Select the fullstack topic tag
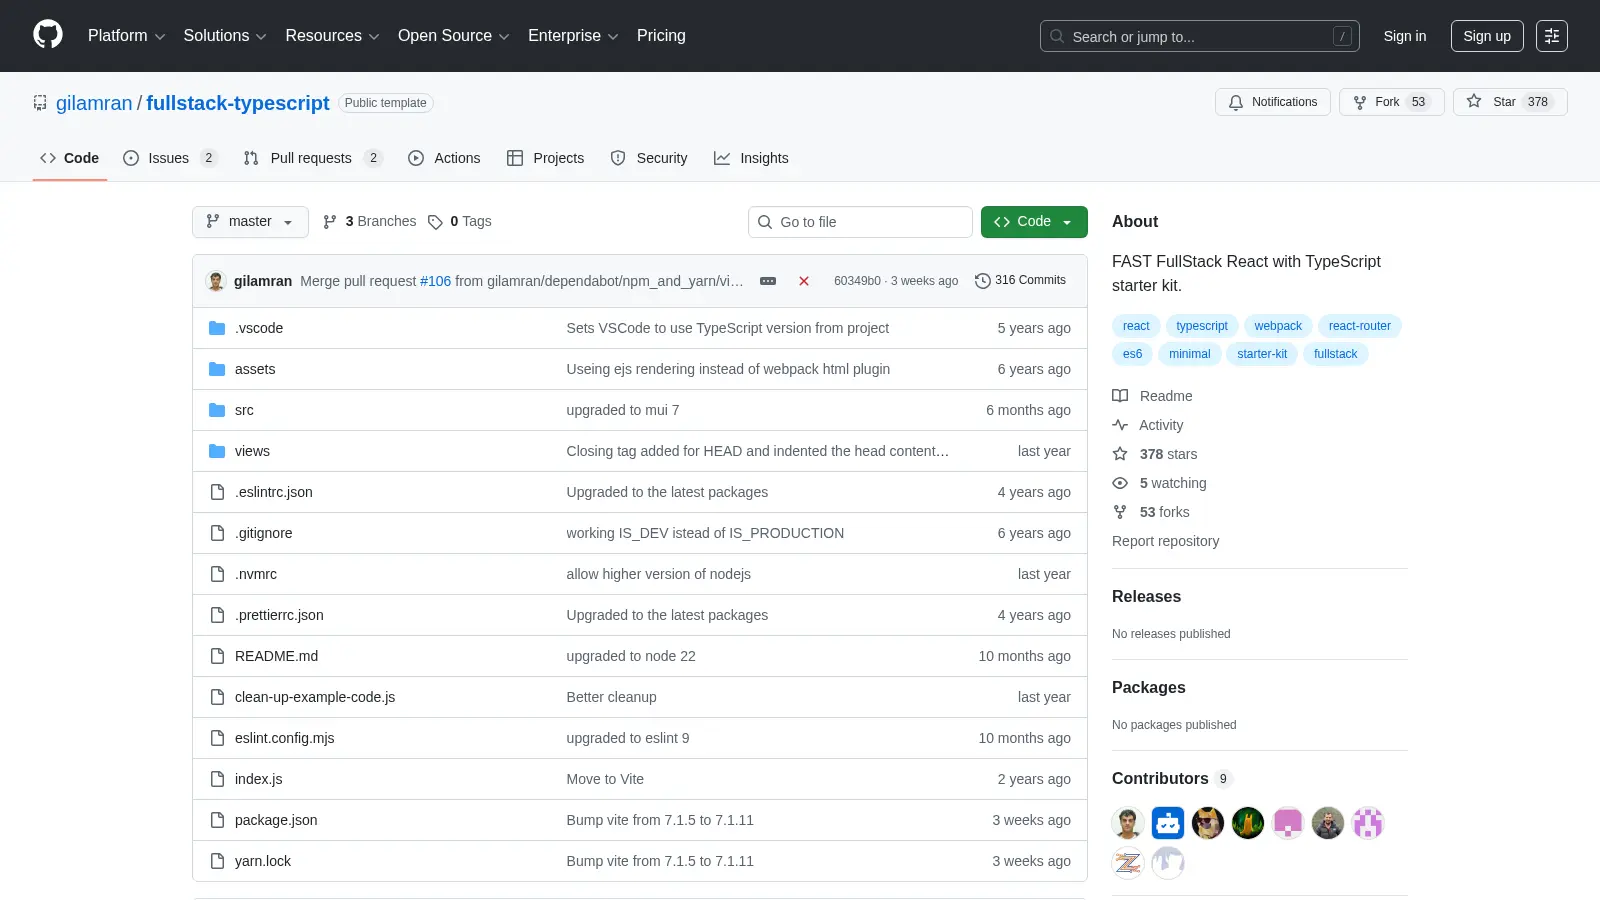 1336,354
